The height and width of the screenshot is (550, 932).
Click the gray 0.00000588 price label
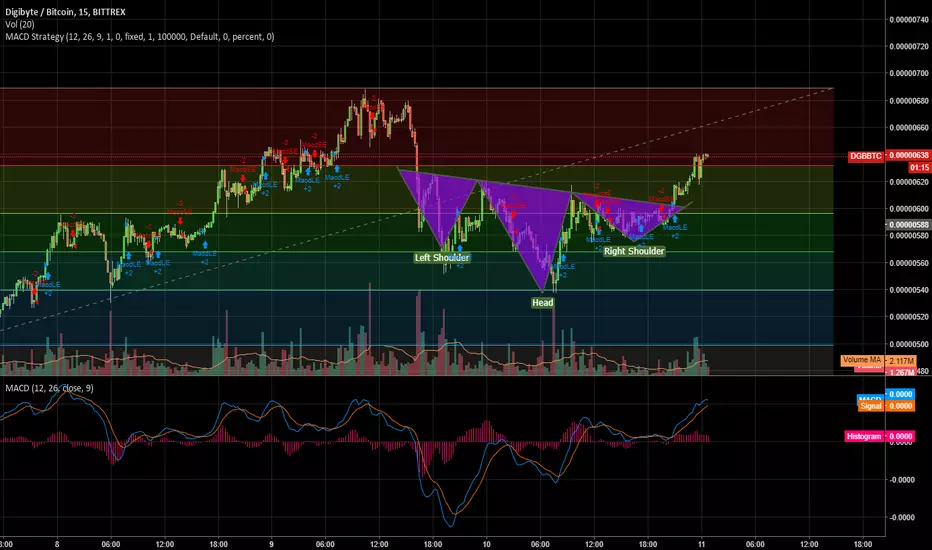coord(908,225)
